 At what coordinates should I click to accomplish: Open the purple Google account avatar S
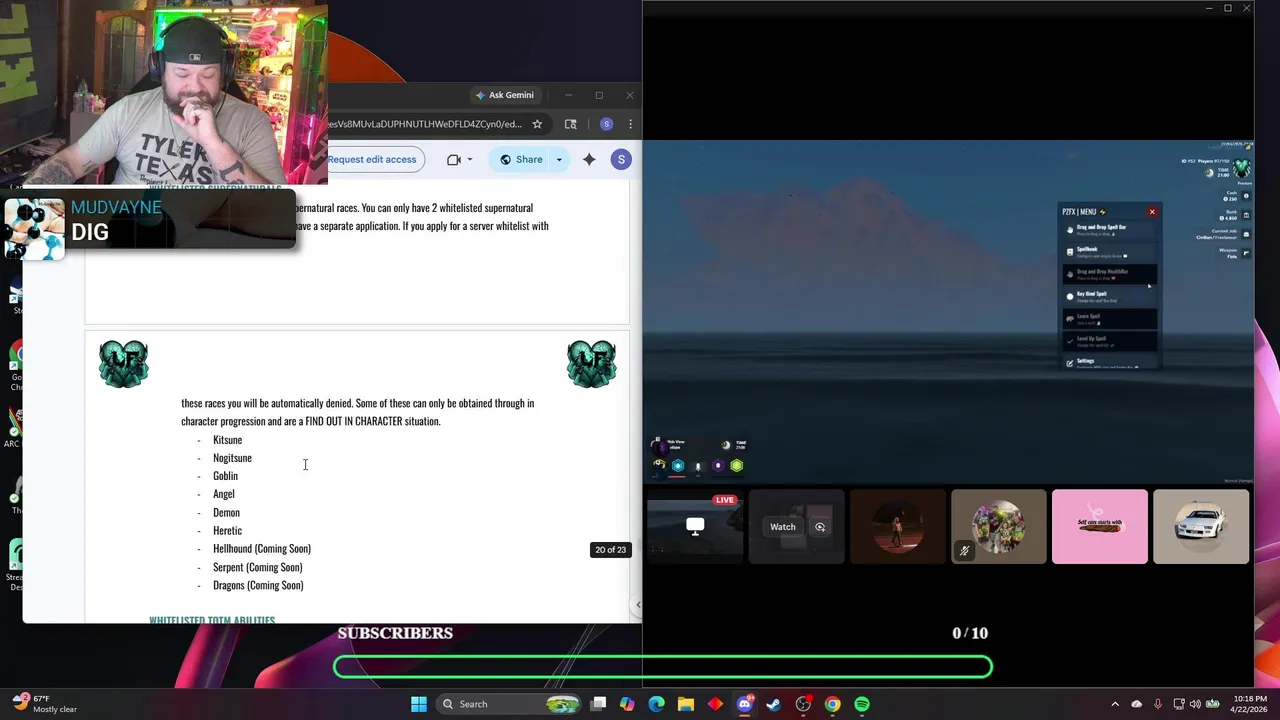coord(621,160)
